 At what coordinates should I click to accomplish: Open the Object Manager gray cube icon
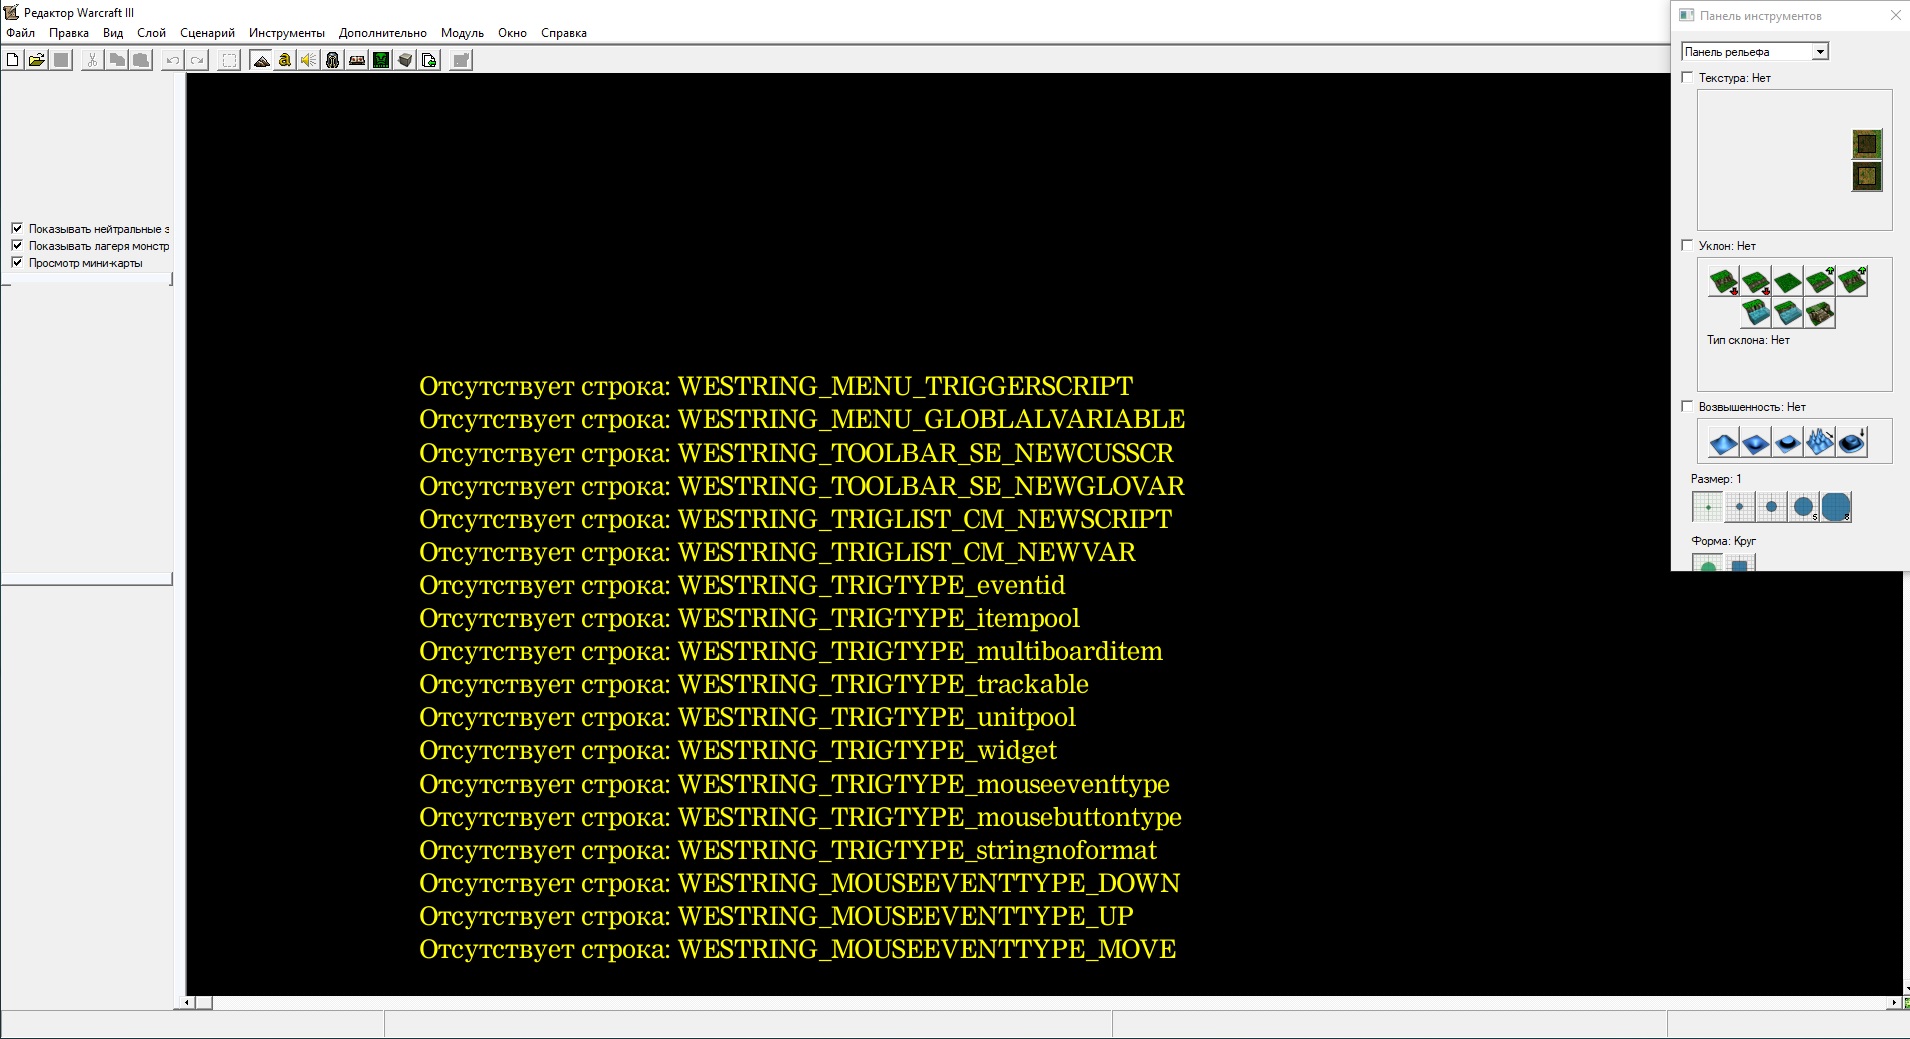point(405,60)
